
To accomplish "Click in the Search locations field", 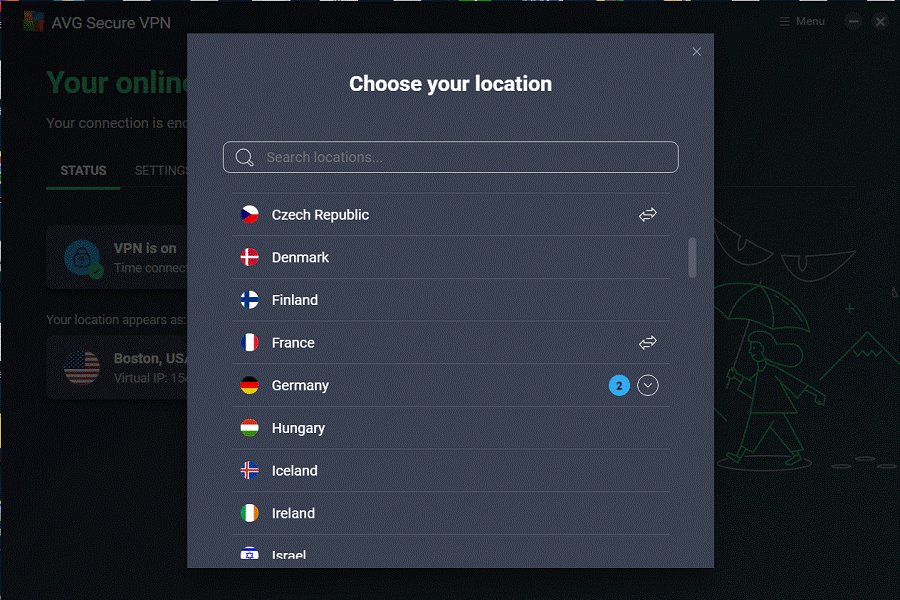I will [x=451, y=157].
